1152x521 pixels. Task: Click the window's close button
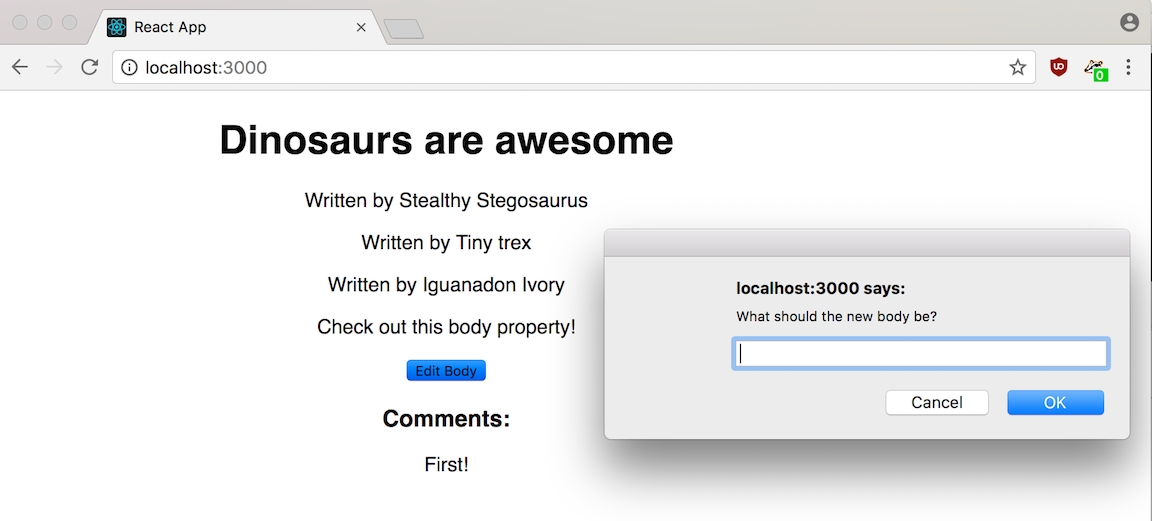(x=20, y=22)
